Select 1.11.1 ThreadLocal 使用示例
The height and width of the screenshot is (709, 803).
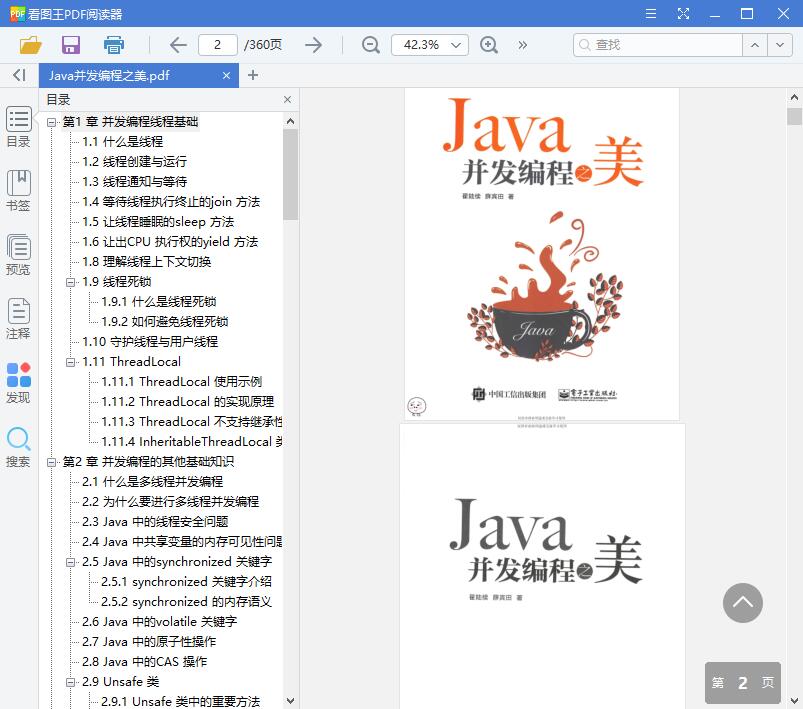click(182, 381)
